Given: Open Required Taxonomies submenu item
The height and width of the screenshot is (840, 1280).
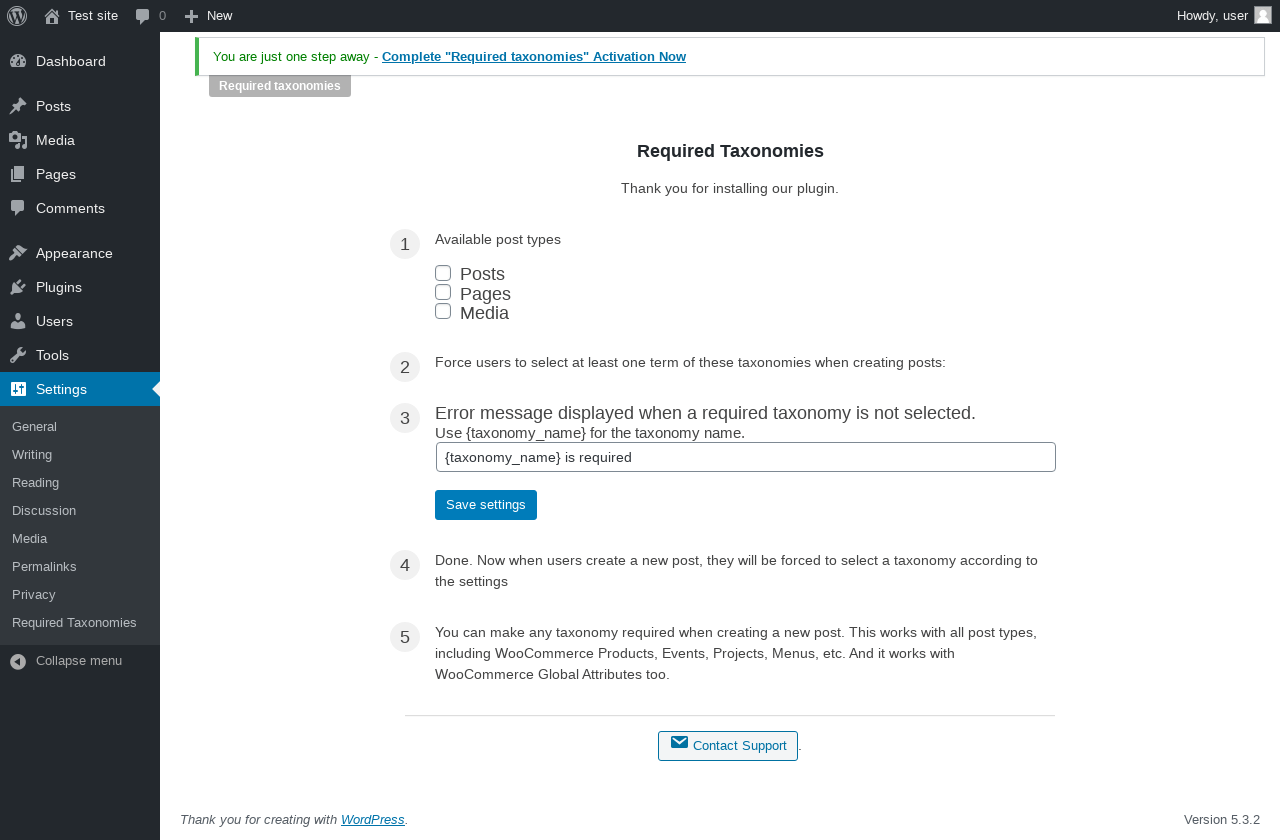Looking at the screenshot, I should (x=74, y=622).
